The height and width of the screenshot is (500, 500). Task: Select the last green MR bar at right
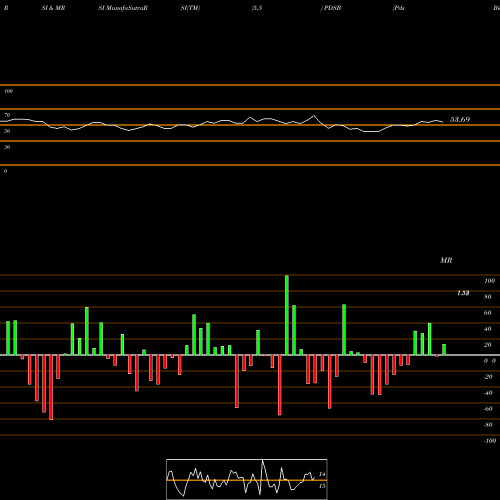pyautogui.click(x=444, y=350)
